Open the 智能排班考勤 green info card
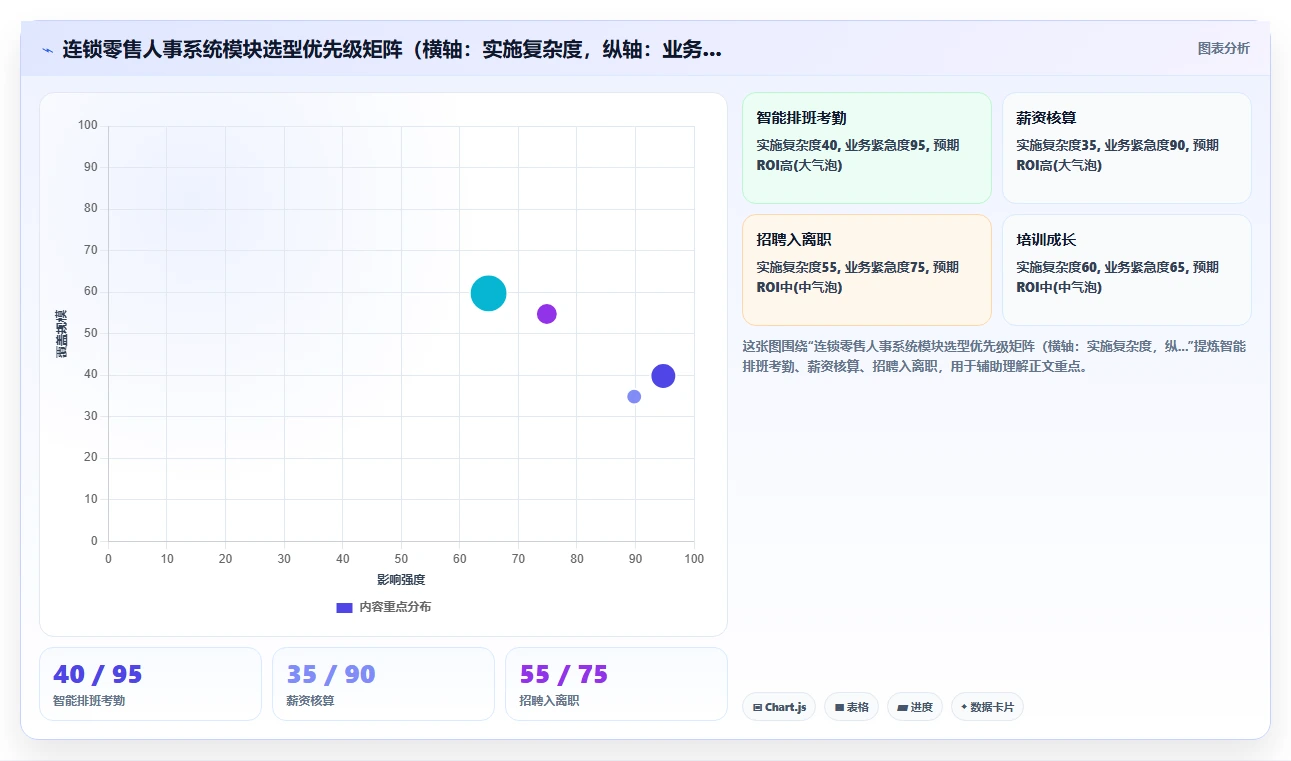This screenshot has width=1291, height=761. pyautogui.click(x=866, y=148)
